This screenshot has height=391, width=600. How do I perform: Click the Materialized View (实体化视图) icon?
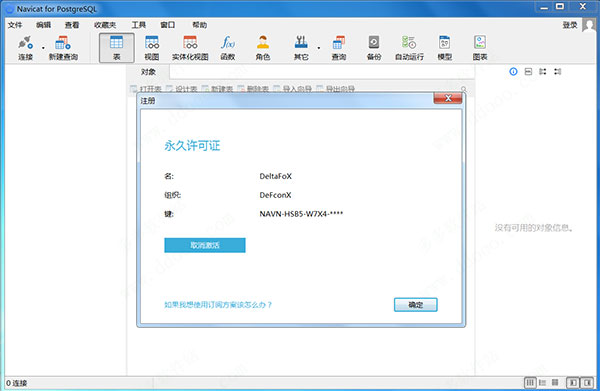point(190,48)
